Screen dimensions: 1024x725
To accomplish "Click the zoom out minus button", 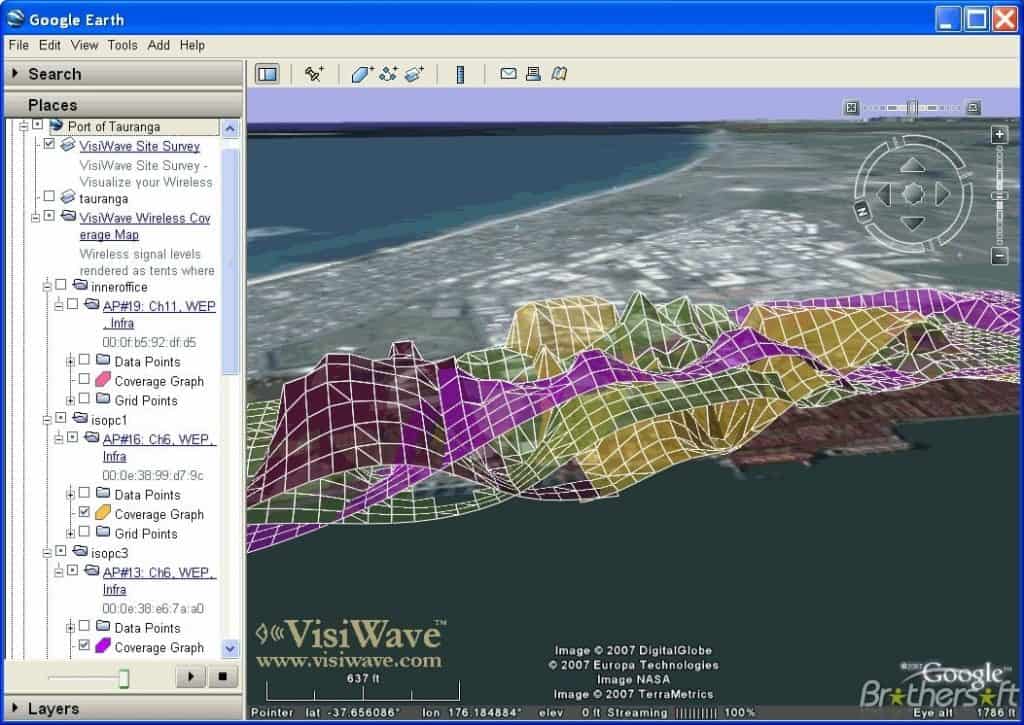I will [999, 256].
